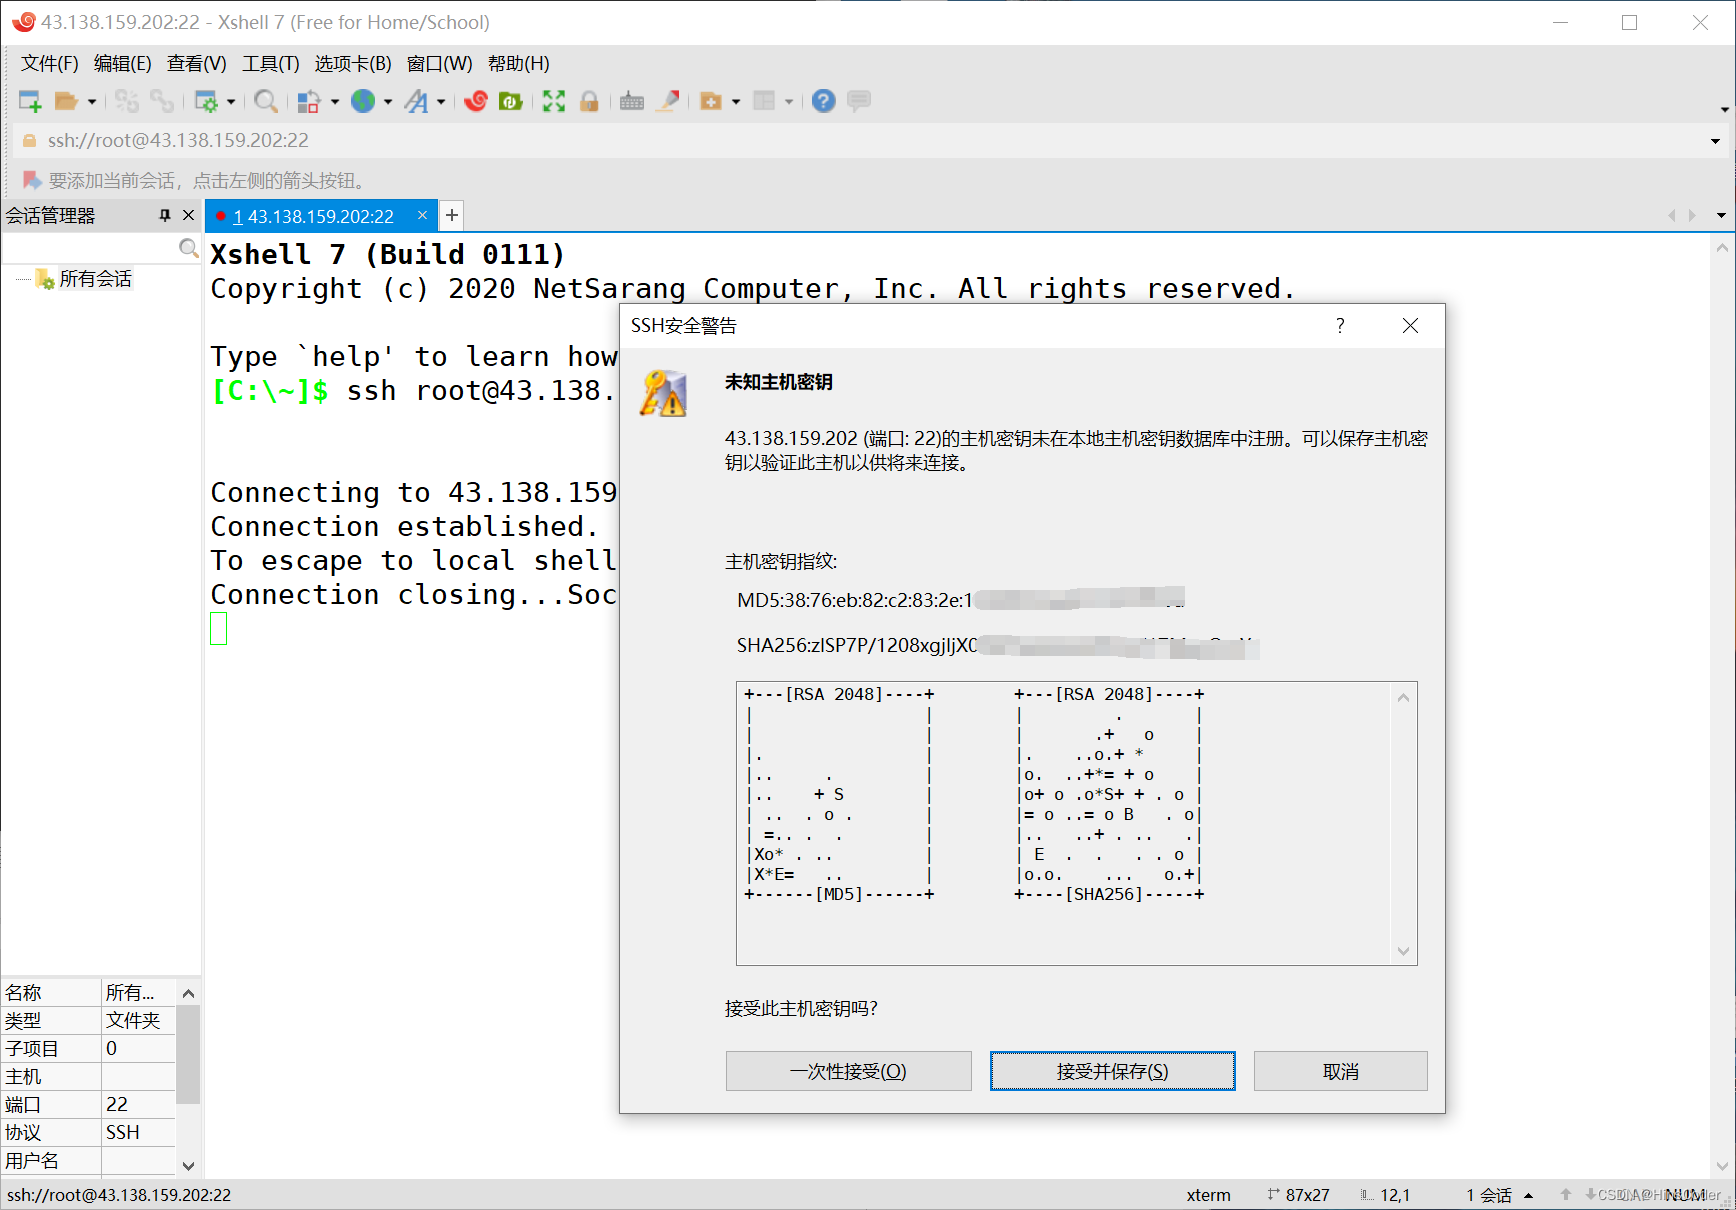This screenshot has width=1736, height=1210.
Task: Click the key mapping keyboard icon
Action: click(x=632, y=101)
